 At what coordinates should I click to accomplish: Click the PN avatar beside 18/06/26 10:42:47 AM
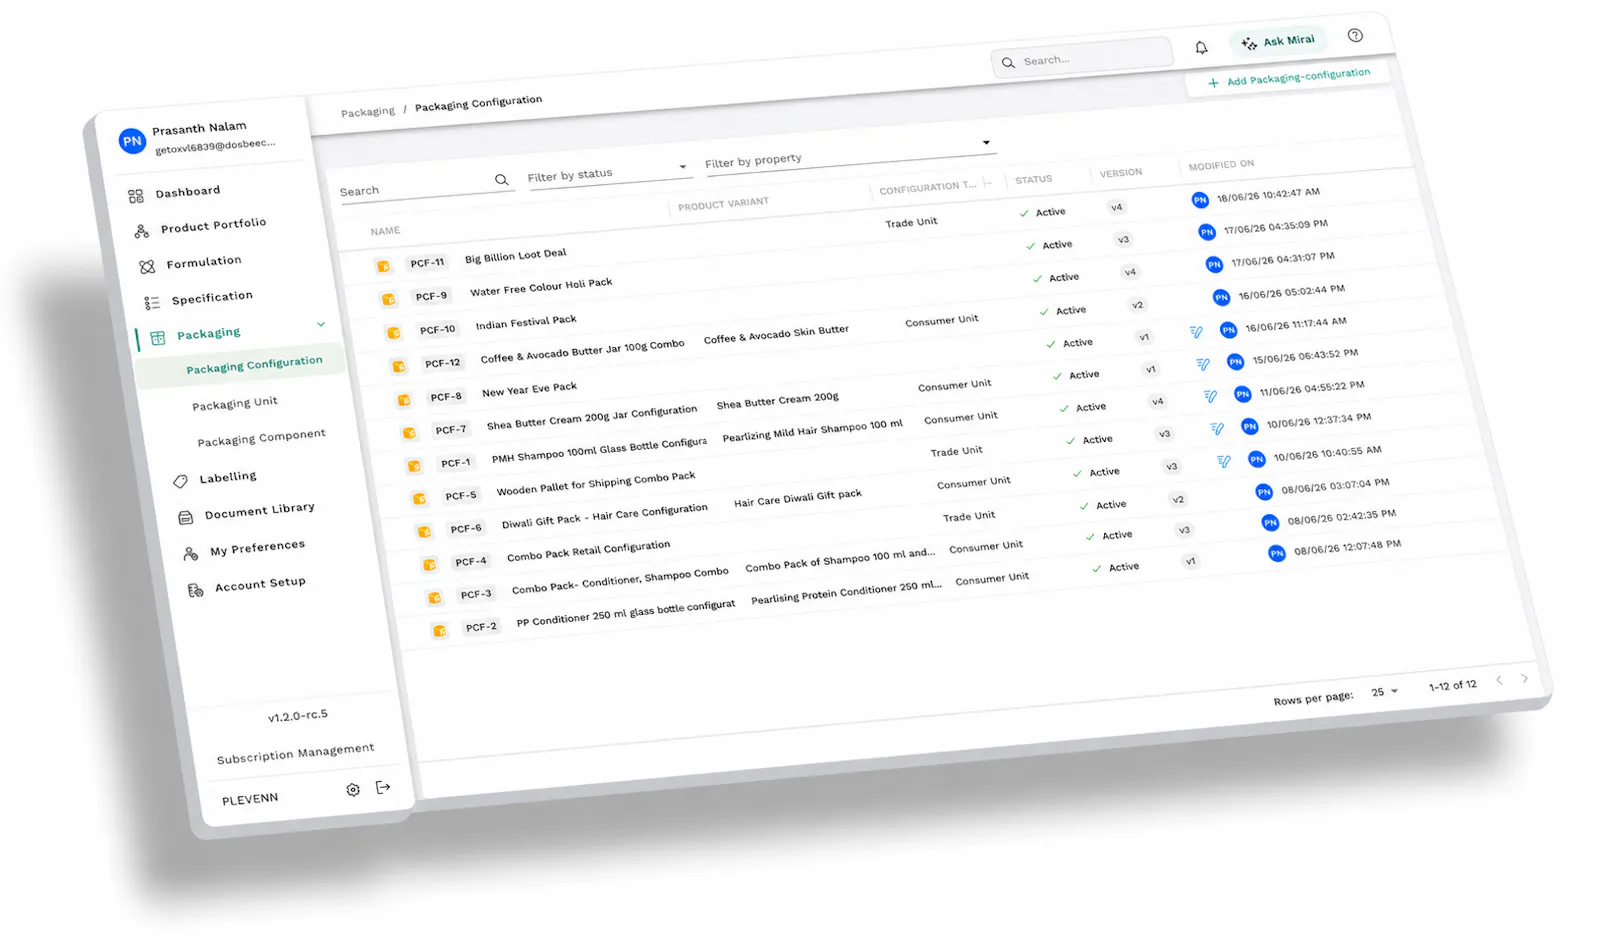click(x=1200, y=200)
